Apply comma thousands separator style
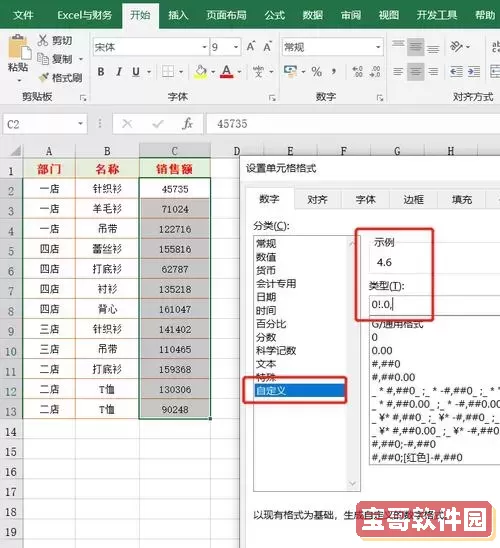Screen dimensions: 500x548 point(334,72)
